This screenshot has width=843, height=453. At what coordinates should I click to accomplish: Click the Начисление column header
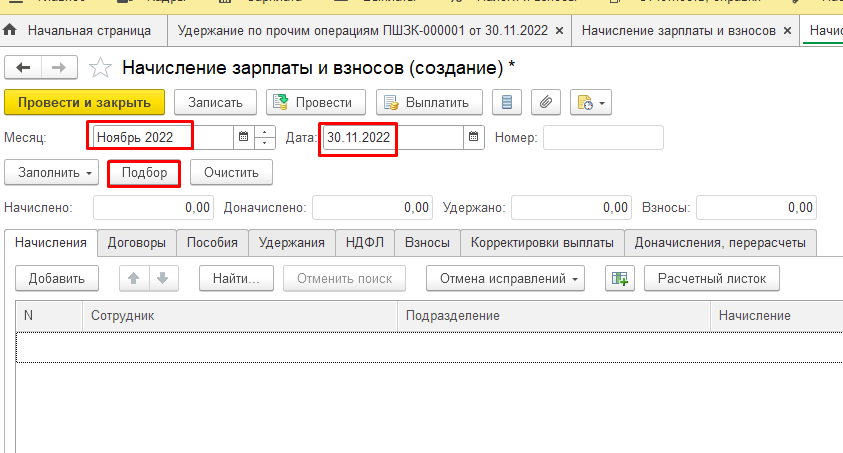click(x=777, y=315)
